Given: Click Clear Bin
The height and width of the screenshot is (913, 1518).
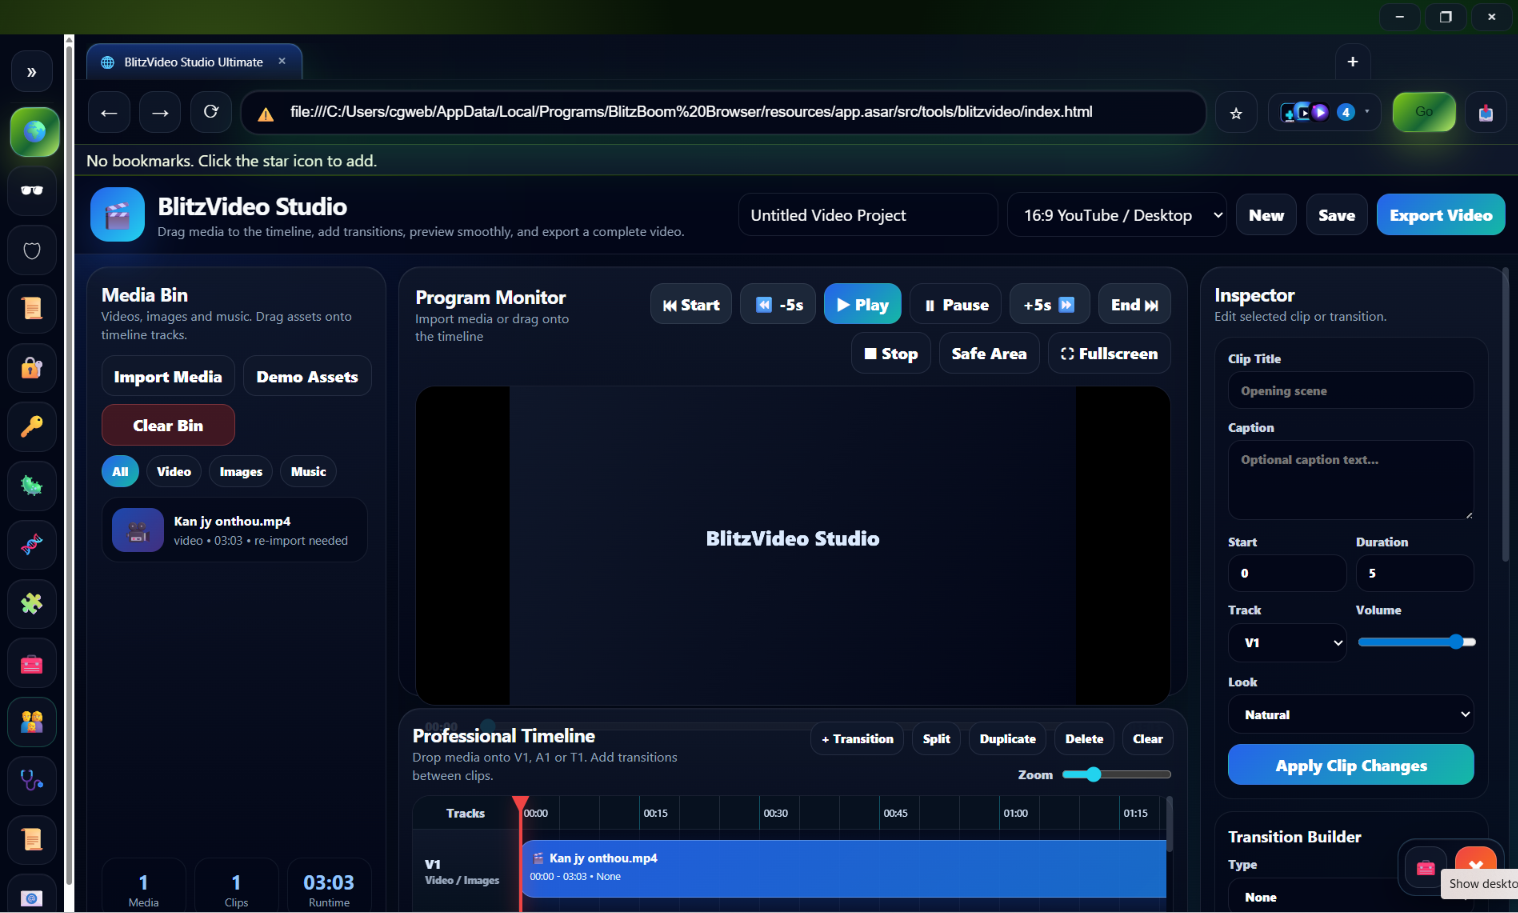Looking at the screenshot, I should (168, 425).
